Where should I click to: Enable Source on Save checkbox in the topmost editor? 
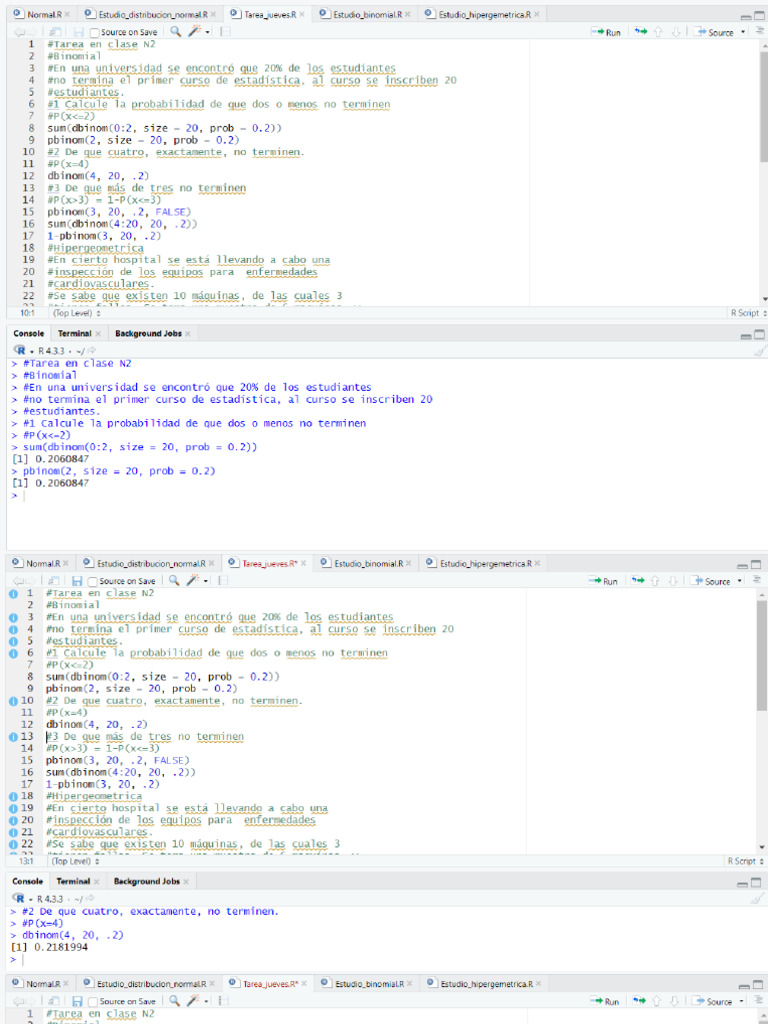(95, 33)
